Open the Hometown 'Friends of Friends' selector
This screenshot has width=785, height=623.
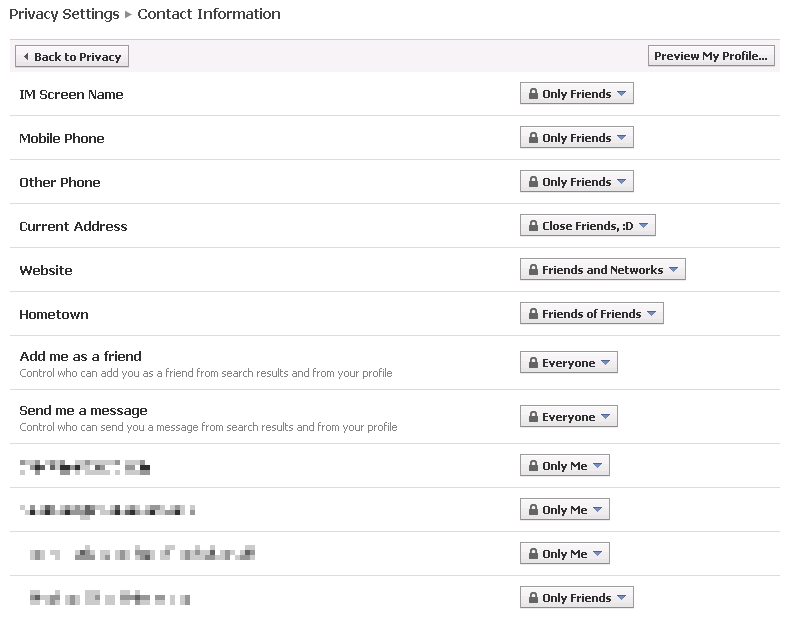[x=591, y=314]
